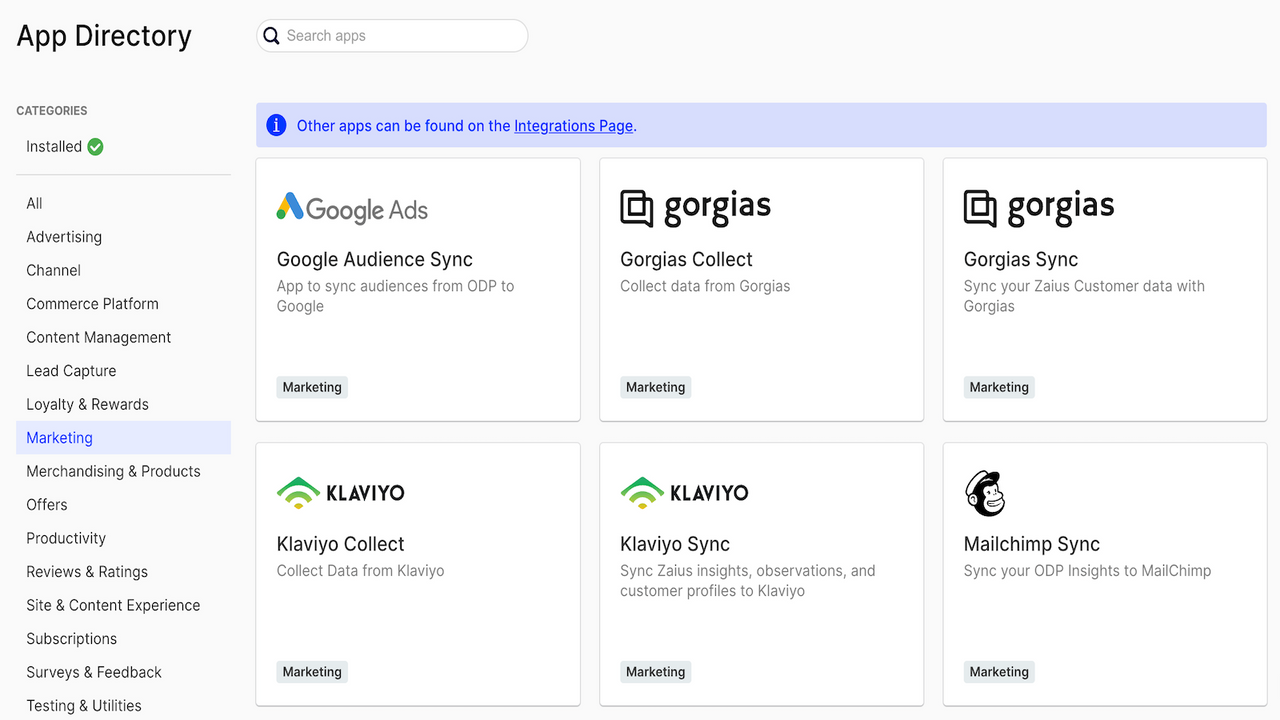Image resolution: width=1280 pixels, height=720 pixels.
Task: Select the highlighted Marketing category
Action: click(x=123, y=438)
